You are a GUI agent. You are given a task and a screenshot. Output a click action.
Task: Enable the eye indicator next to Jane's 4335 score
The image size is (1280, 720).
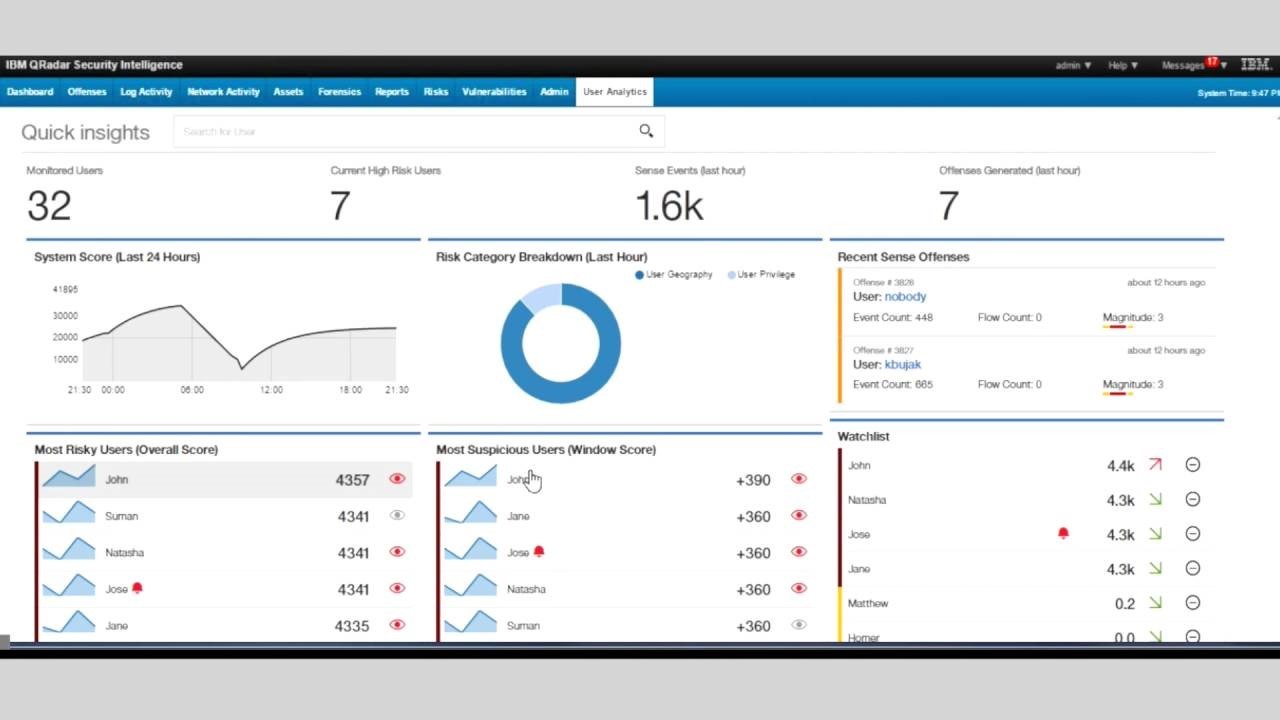397,625
